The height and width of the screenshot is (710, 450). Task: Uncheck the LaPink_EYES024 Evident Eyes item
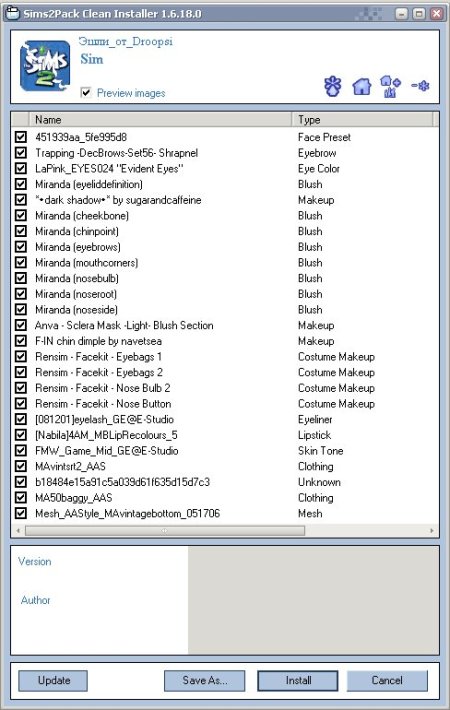21,168
